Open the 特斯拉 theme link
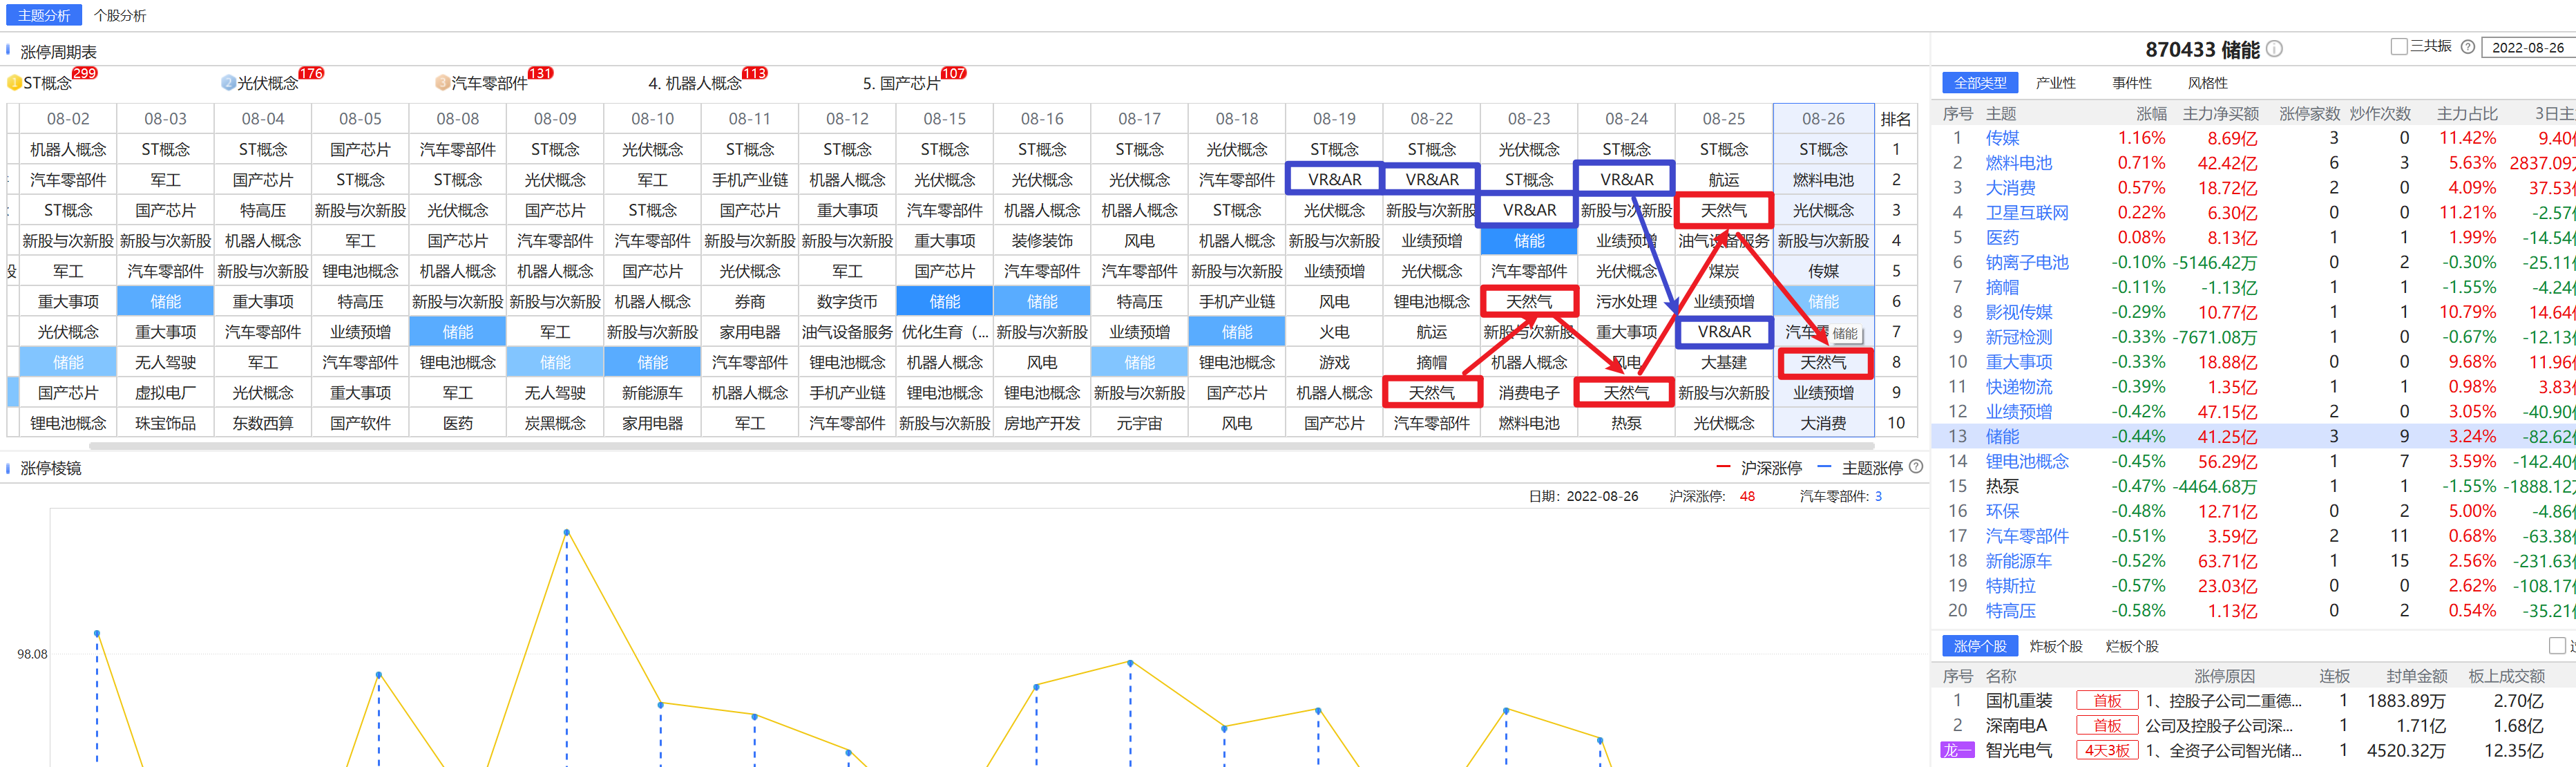This screenshot has height=767, width=2576. pos(2010,586)
